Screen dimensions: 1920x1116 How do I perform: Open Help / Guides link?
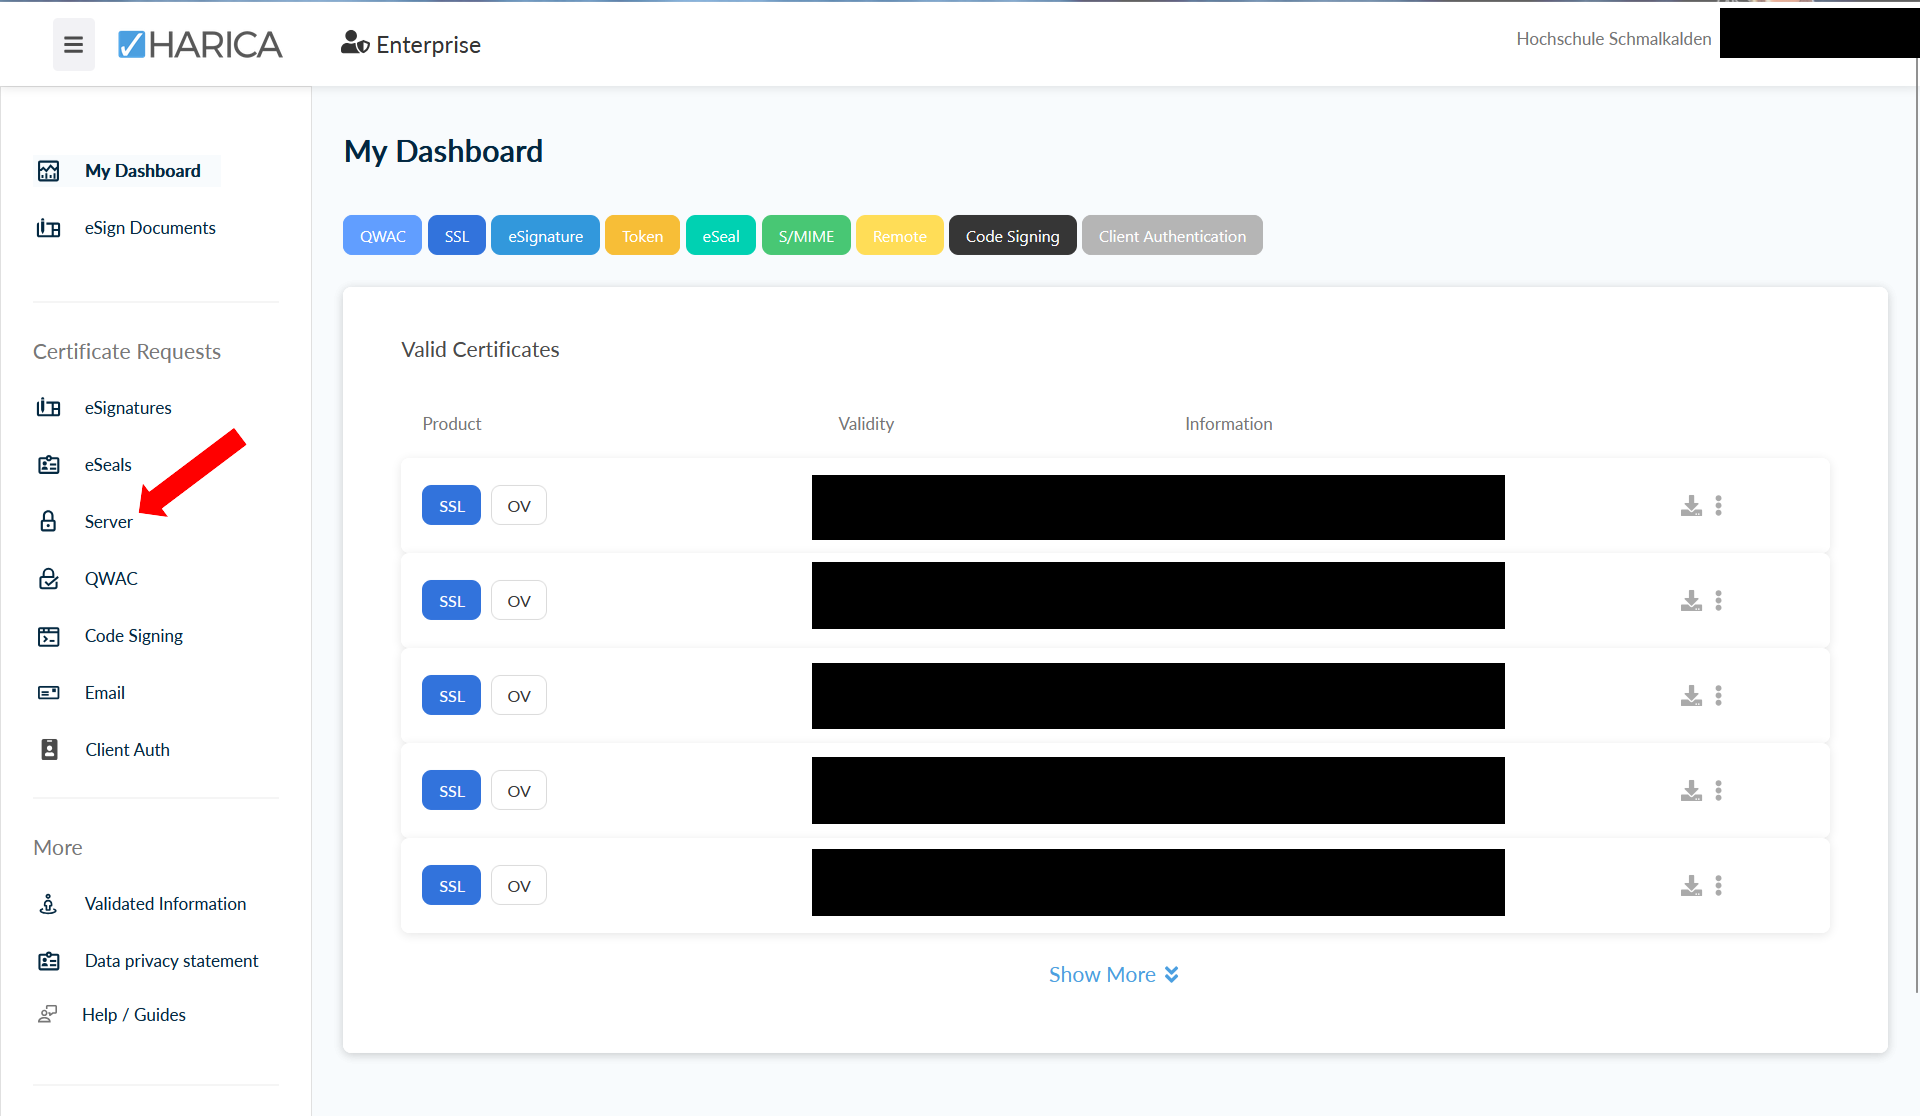(x=134, y=1015)
